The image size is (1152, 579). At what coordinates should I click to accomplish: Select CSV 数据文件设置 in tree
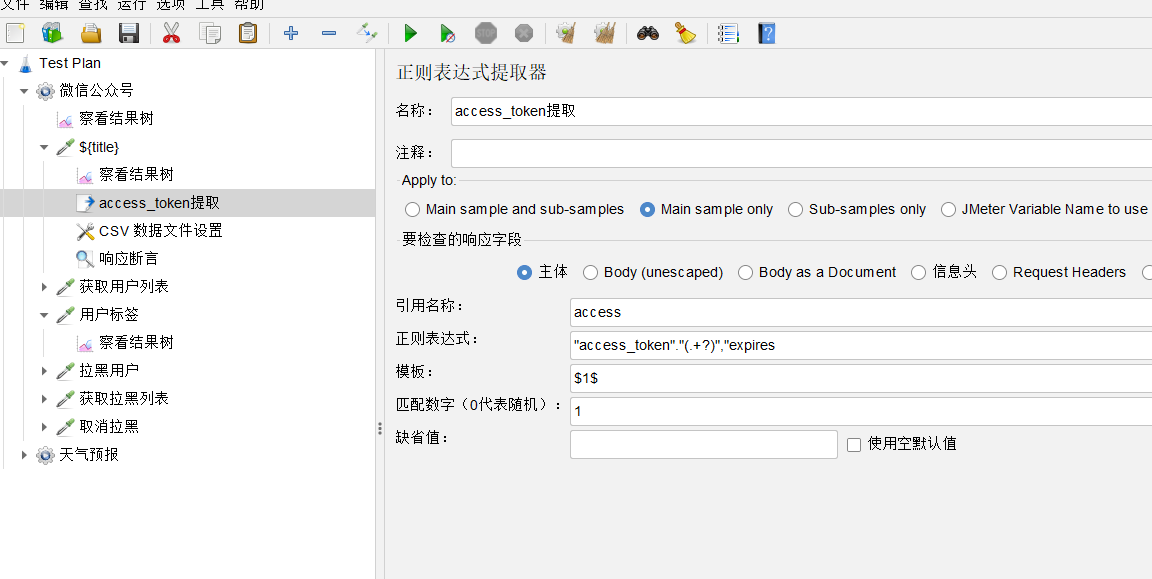click(160, 231)
